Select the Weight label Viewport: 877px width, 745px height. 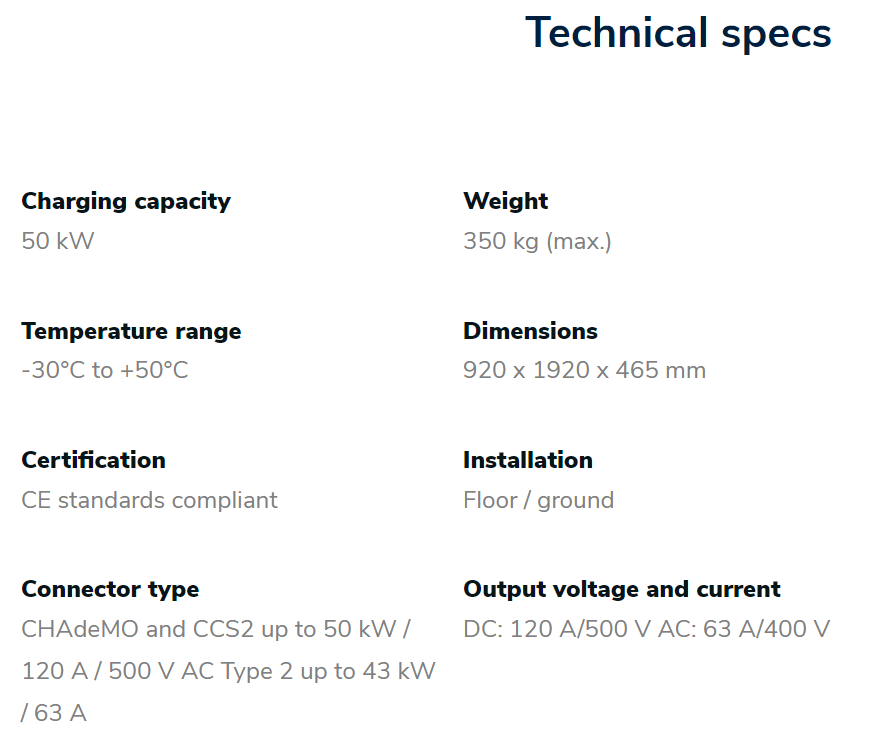[x=506, y=201]
